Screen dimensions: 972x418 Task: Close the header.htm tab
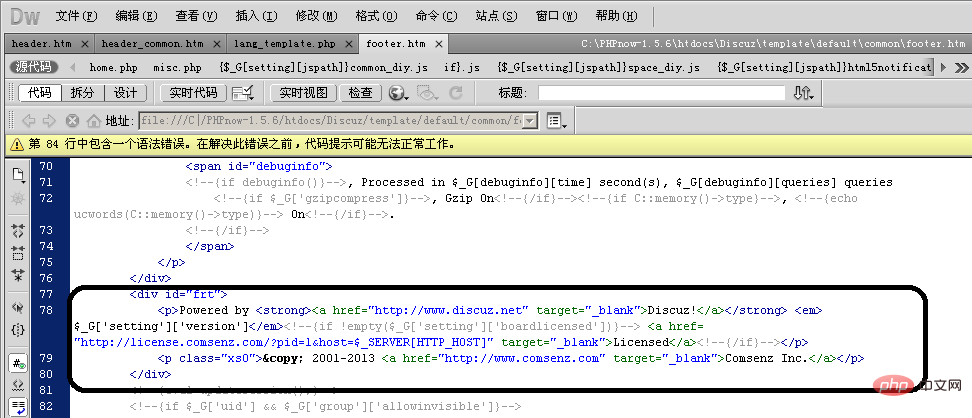pyautogui.click(x=84, y=44)
